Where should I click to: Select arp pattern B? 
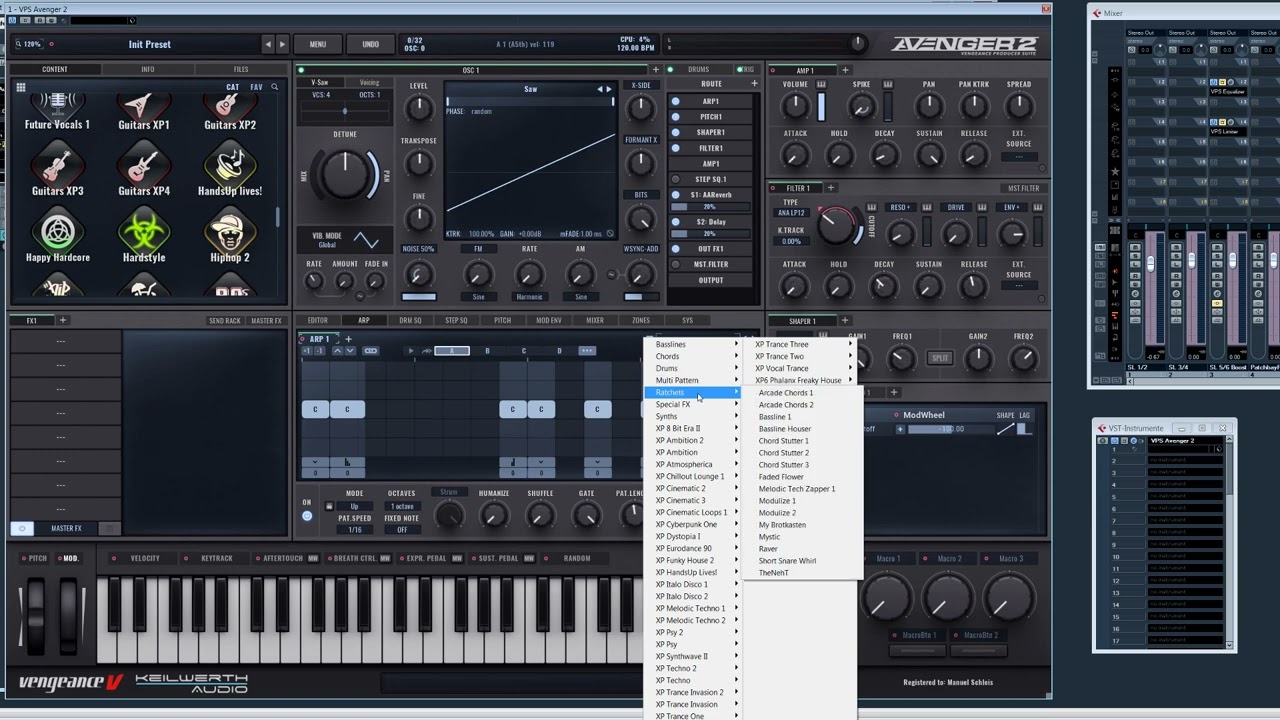coord(488,351)
